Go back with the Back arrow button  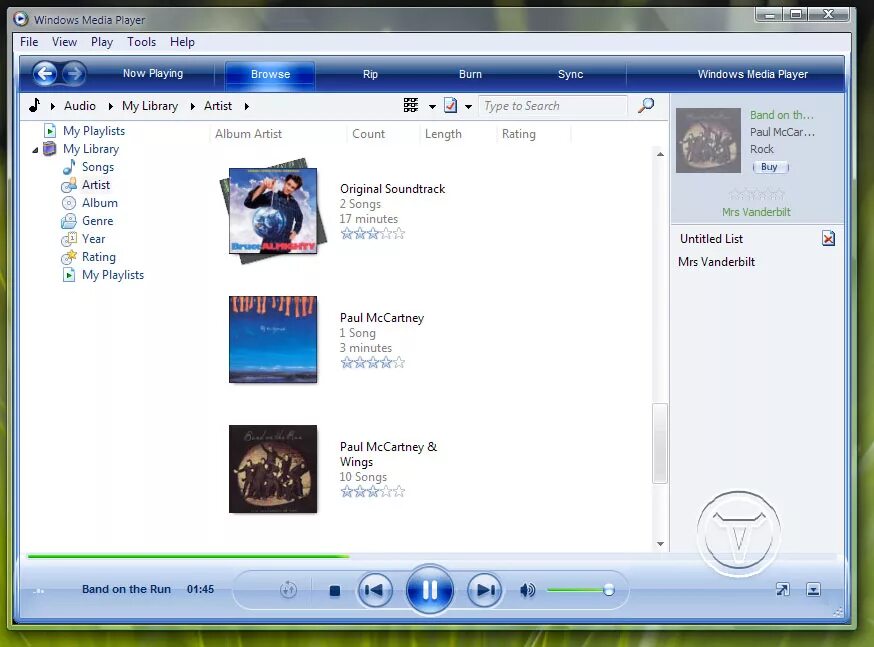(x=45, y=74)
